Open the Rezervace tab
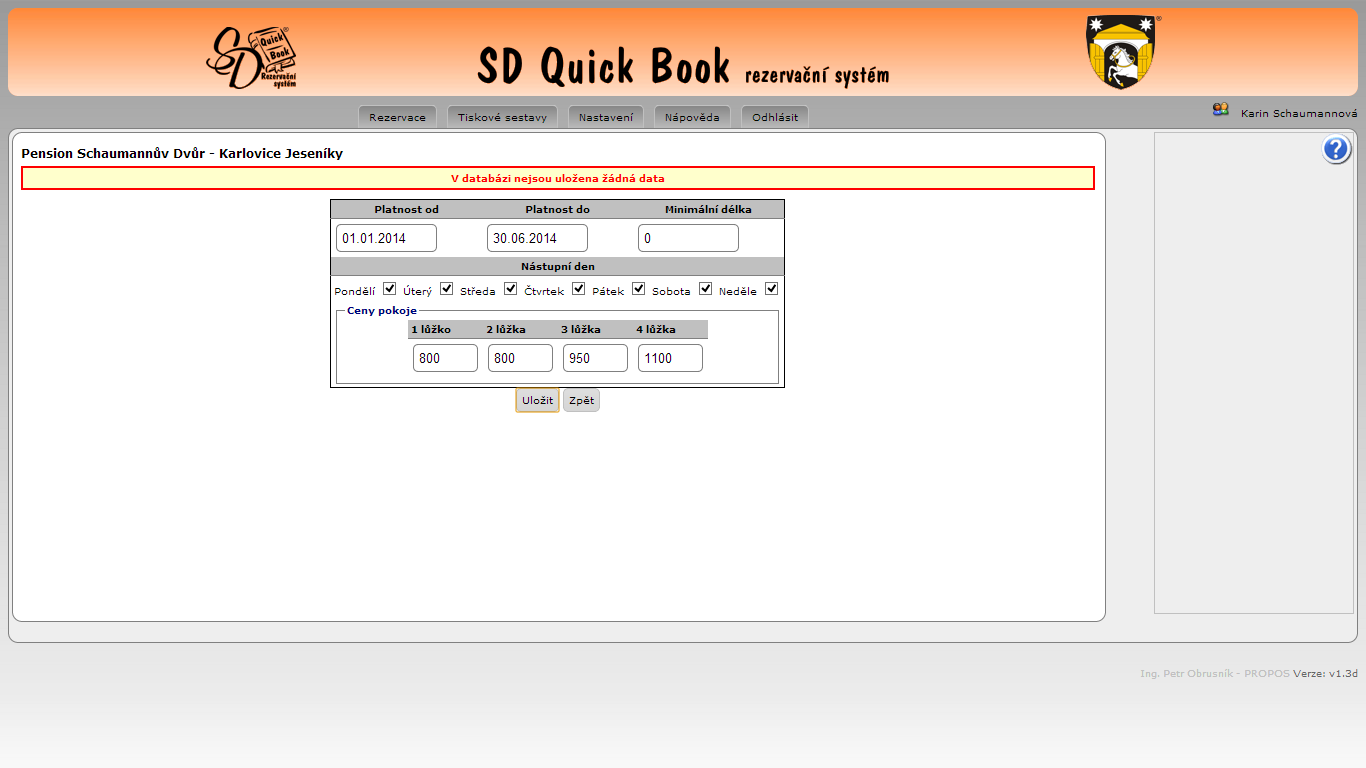Image resolution: width=1366 pixels, height=768 pixels. tap(397, 117)
